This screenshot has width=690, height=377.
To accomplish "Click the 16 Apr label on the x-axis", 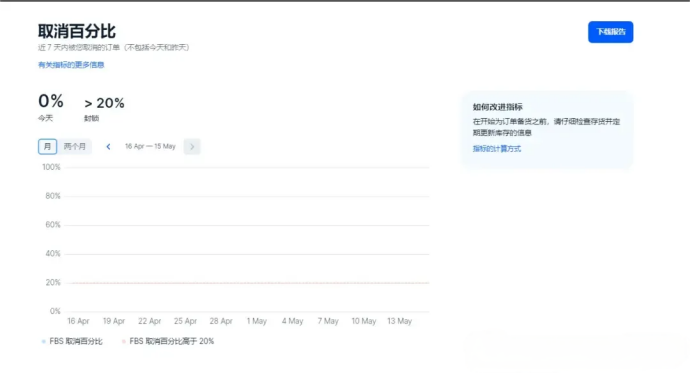I will point(78,321).
